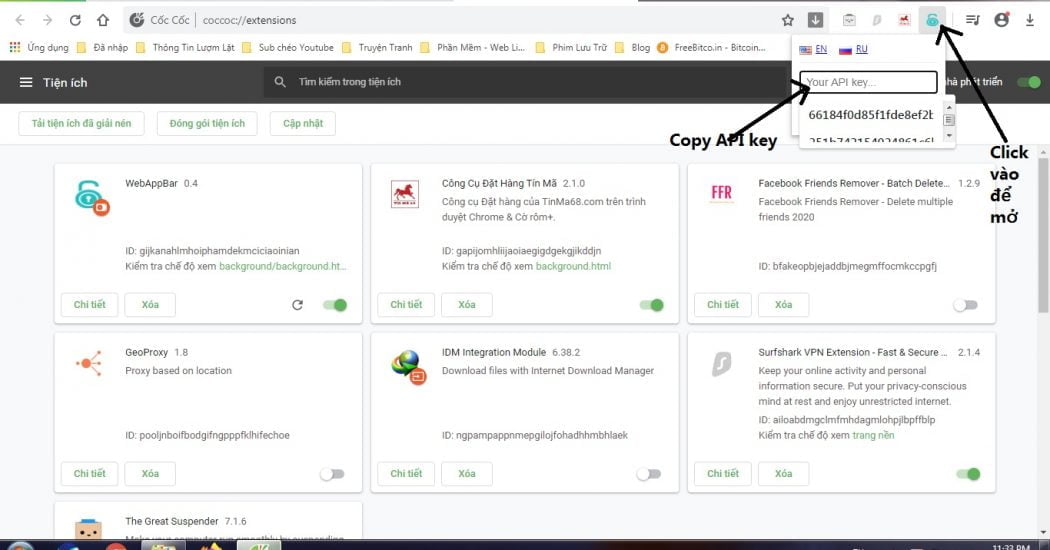Open WebAppBar background/background.ht... link

pos(283,266)
